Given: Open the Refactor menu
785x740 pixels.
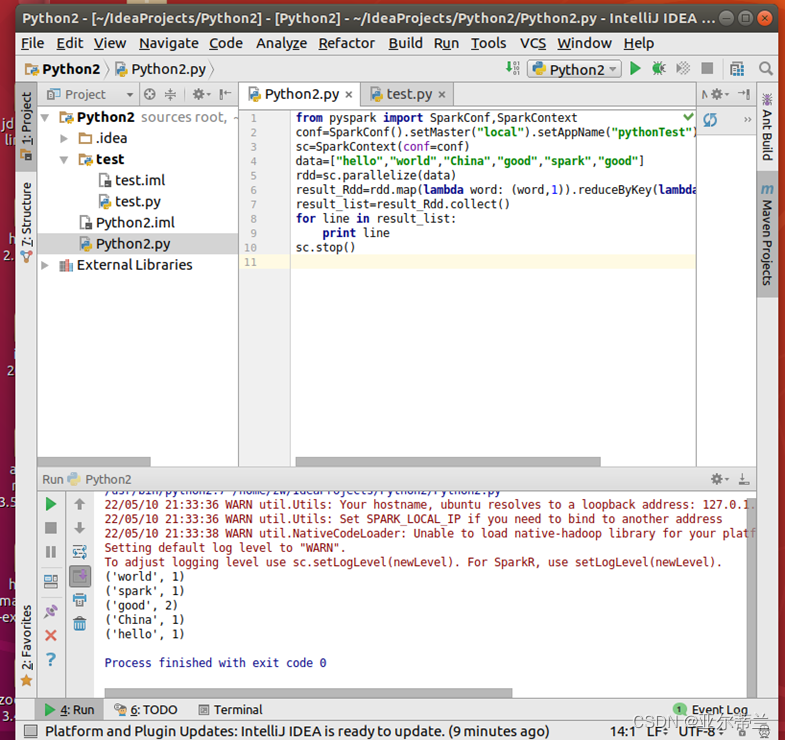Looking at the screenshot, I should click(x=346, y=44).
